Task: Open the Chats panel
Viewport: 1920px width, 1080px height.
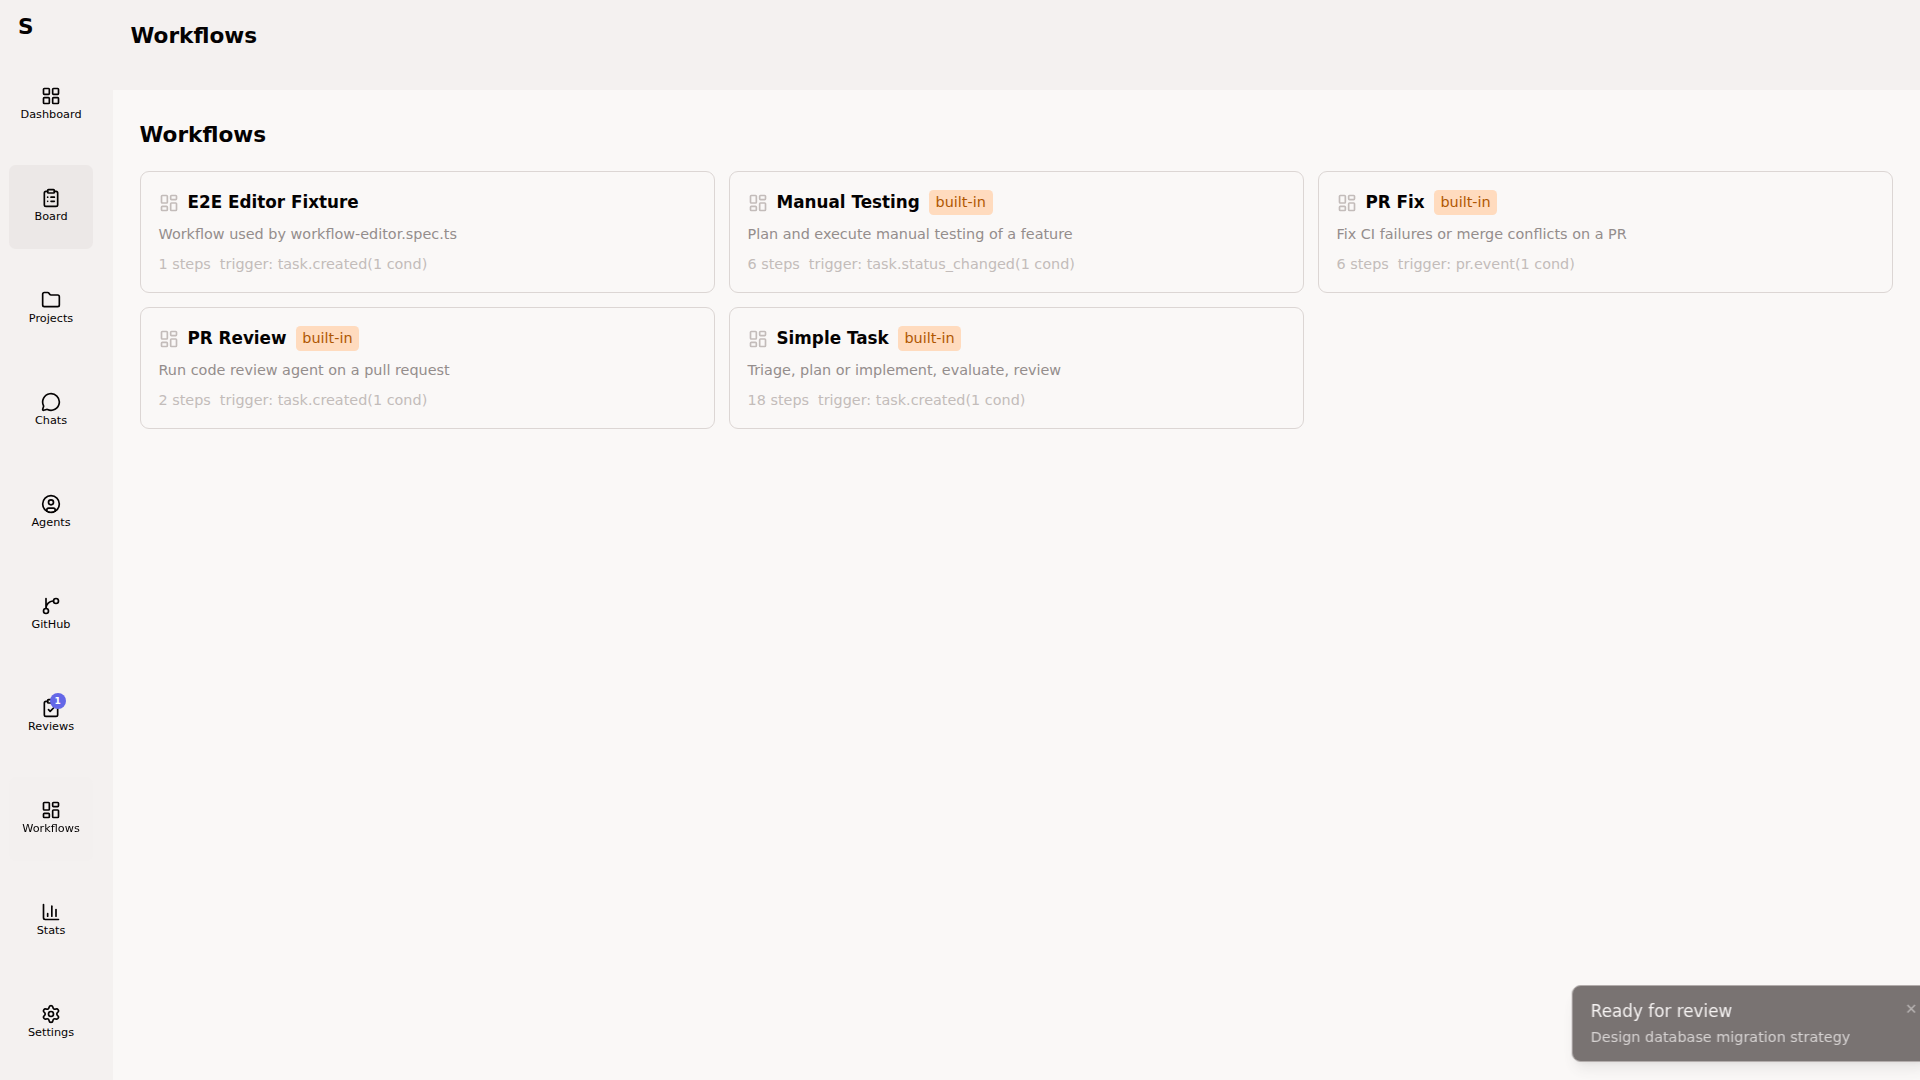Action: (x=50, y=409)
